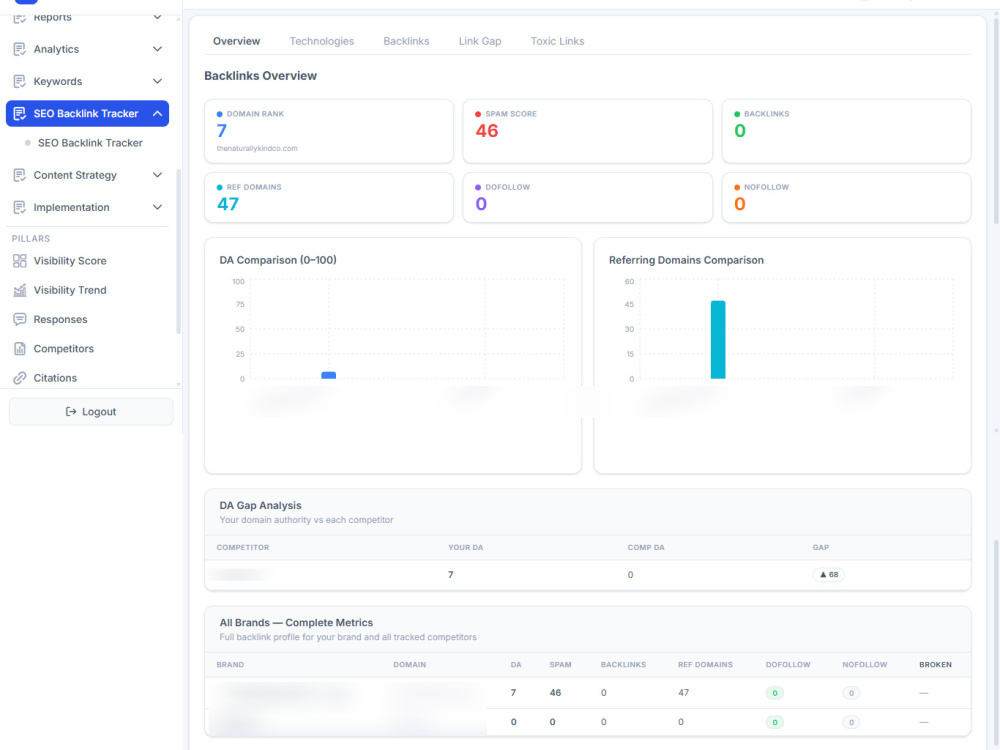Image resolution: width=1000 pixels, height=750 pixels.
Task: Open the Visibility Score page
Action: 70,261
